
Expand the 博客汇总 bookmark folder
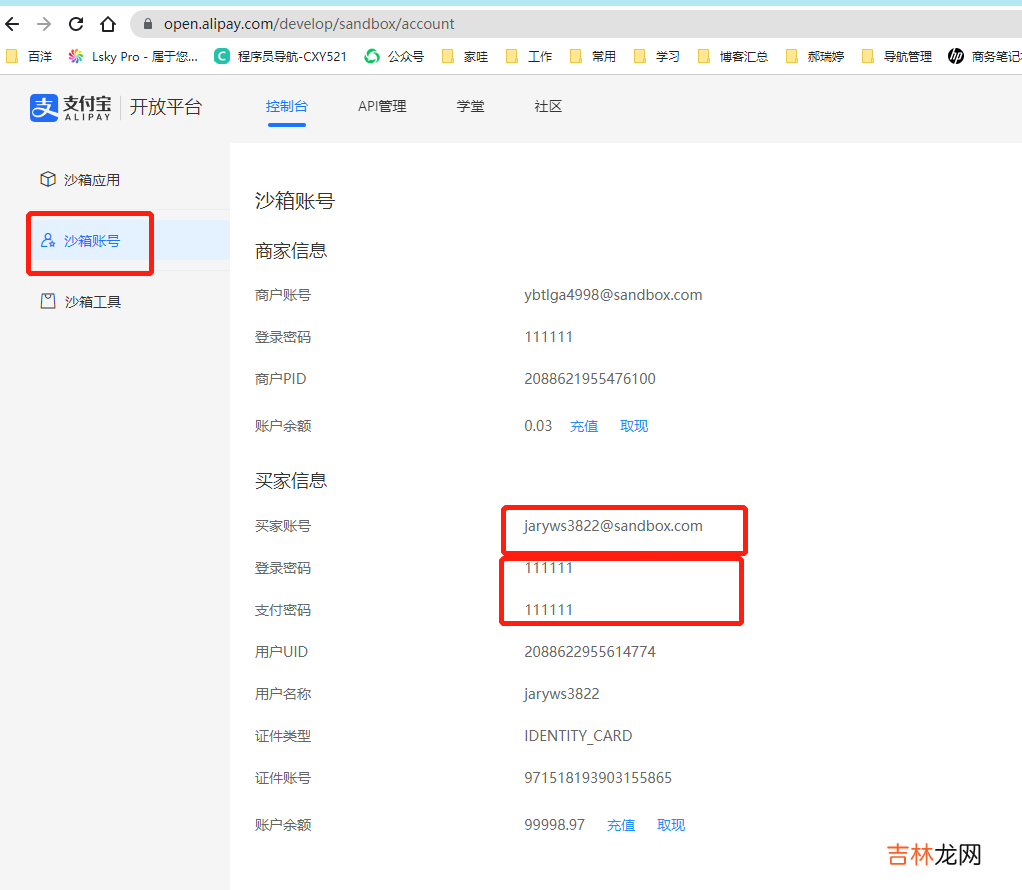tap(733, 57)
